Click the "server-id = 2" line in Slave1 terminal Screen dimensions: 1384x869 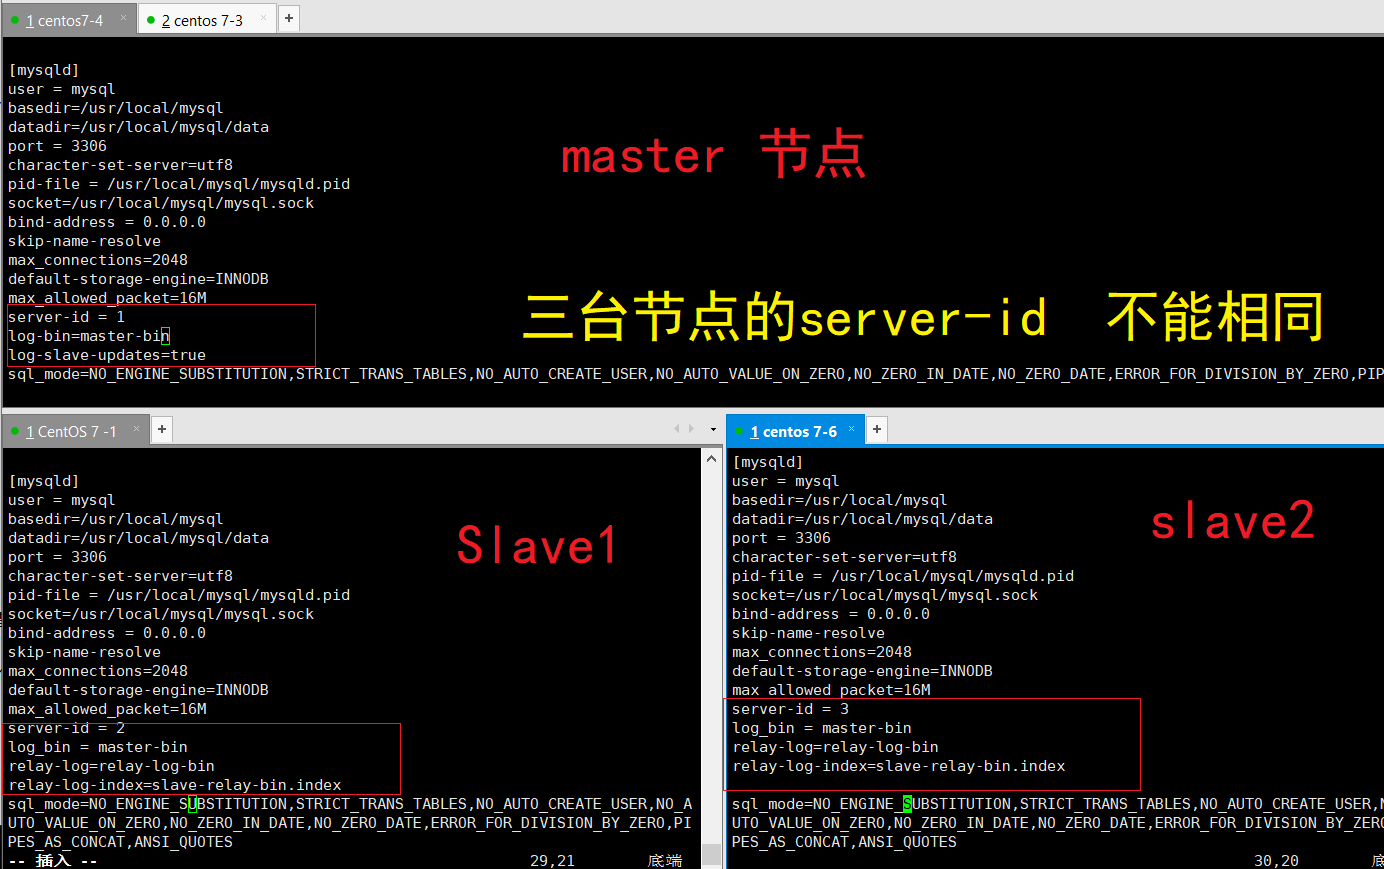coord(66,728)
